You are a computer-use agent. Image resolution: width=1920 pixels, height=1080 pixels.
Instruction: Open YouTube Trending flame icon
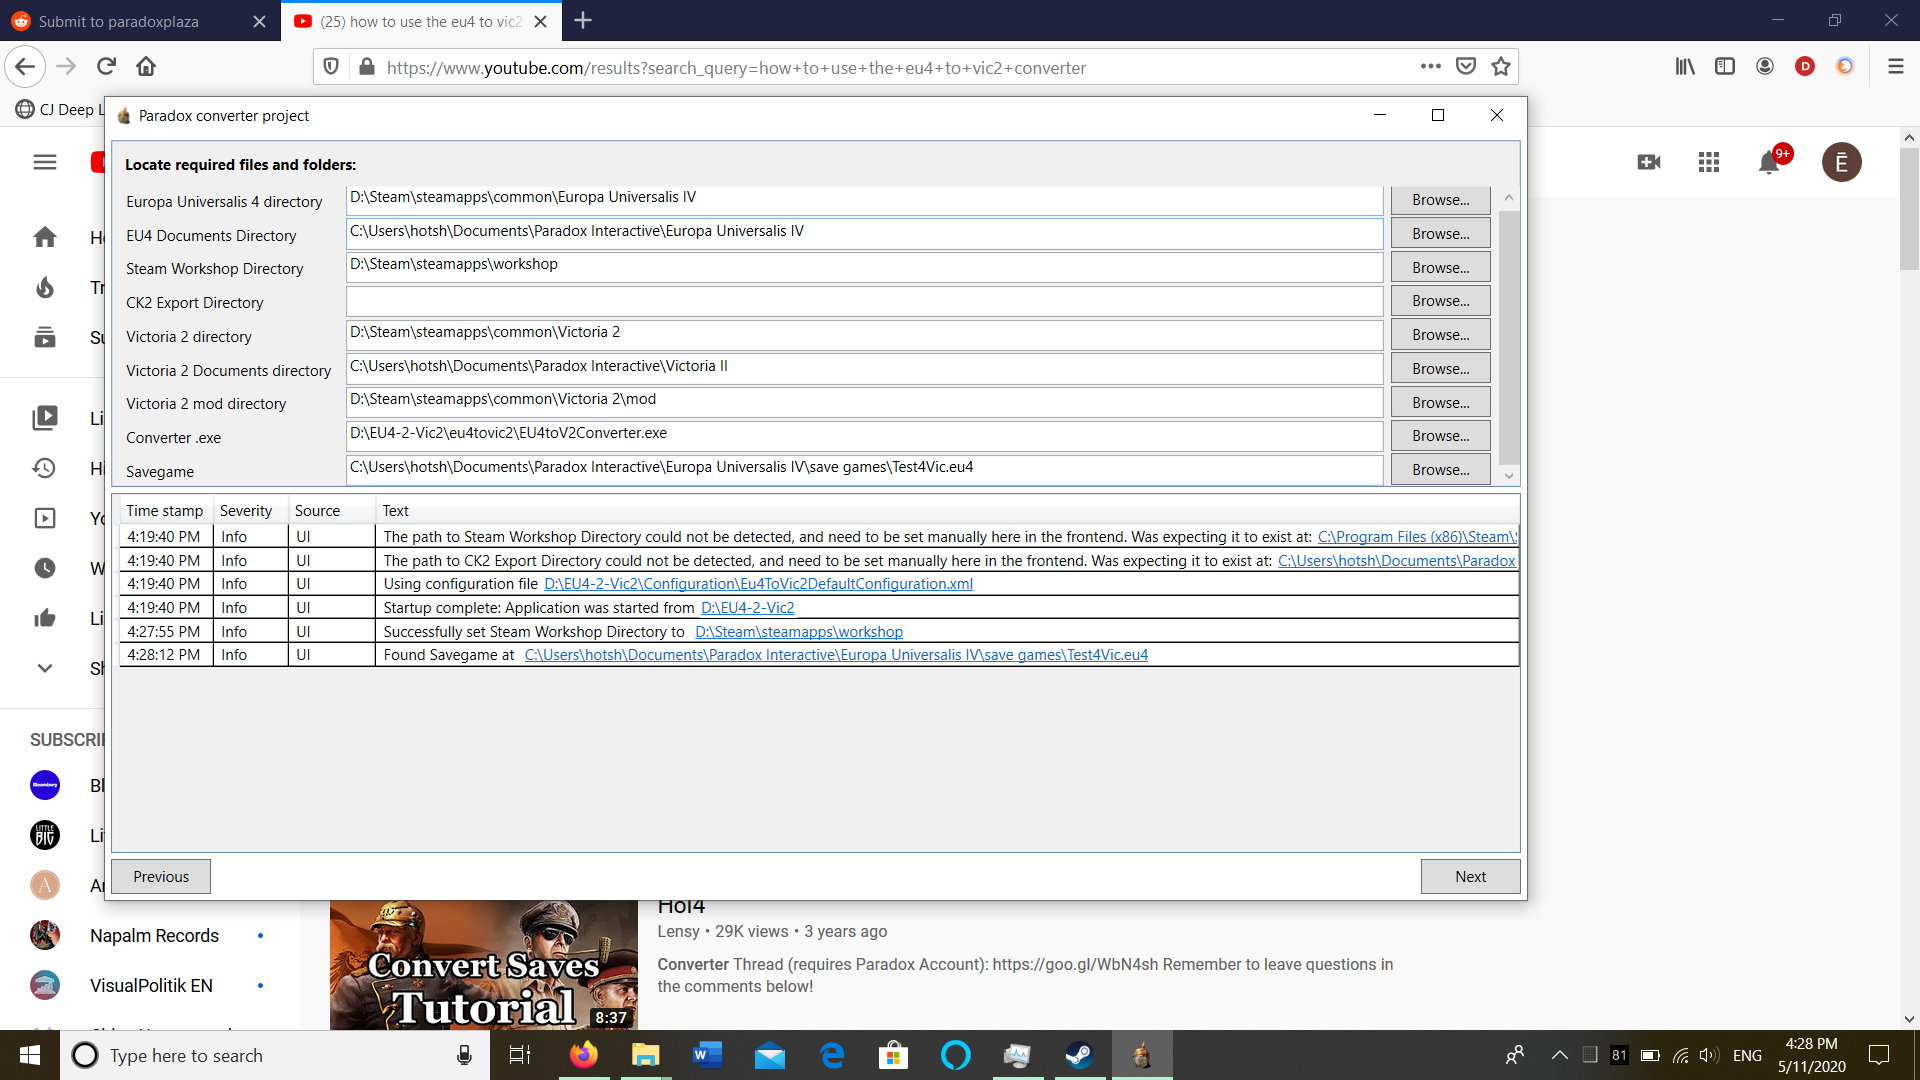click(45, 288)
